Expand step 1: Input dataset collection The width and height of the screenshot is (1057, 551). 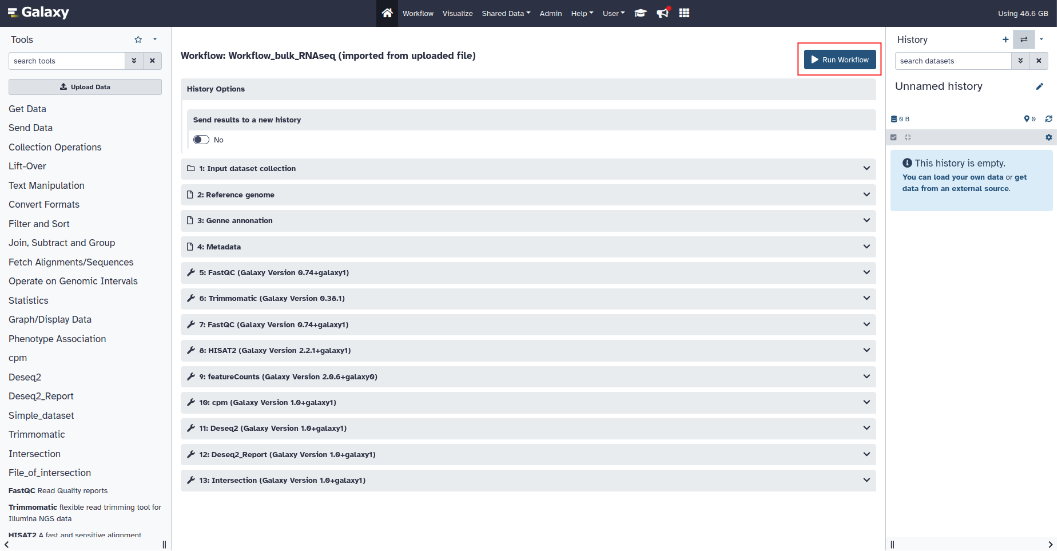coord(528,168)
